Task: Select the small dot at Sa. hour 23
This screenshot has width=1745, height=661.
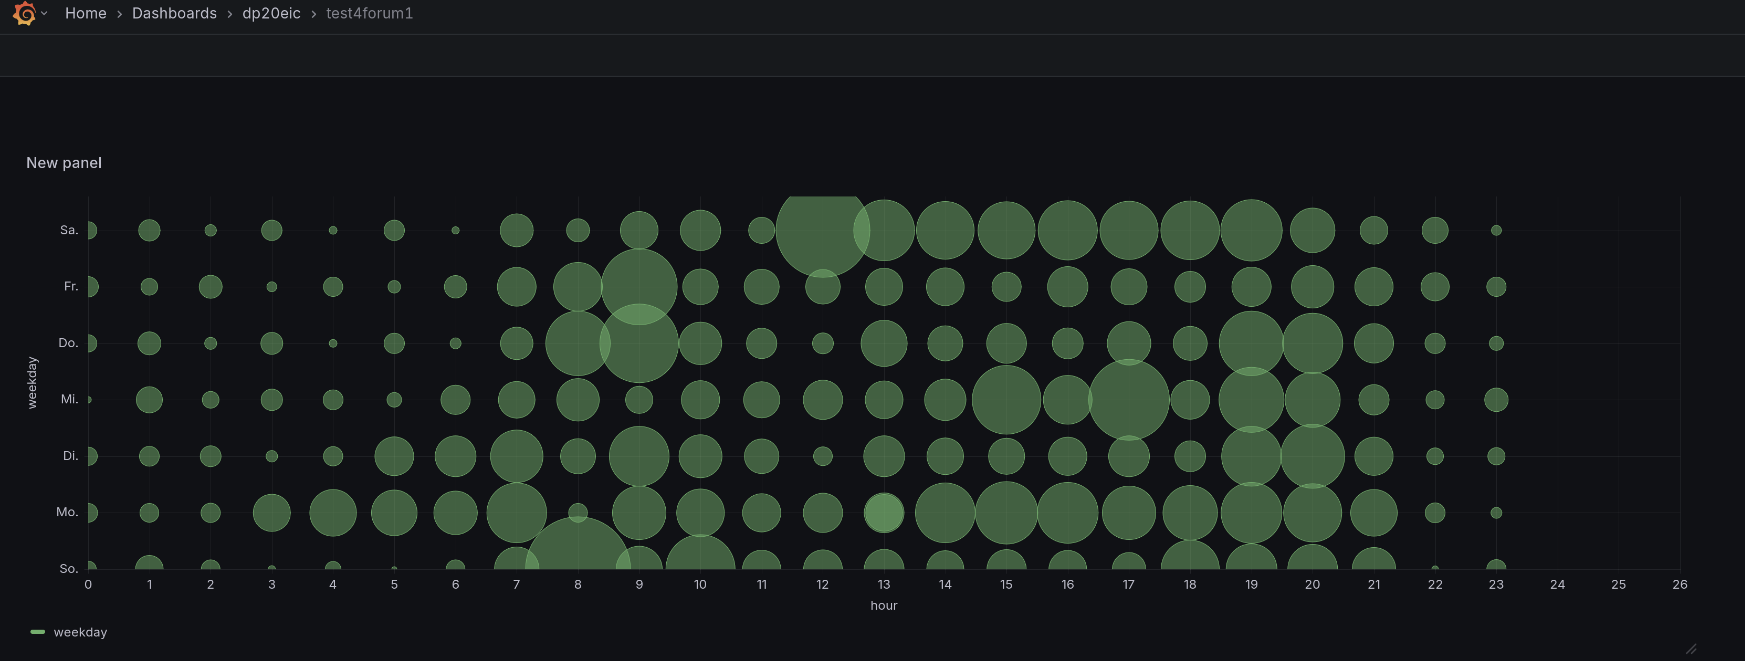Action: point(1496,230)
